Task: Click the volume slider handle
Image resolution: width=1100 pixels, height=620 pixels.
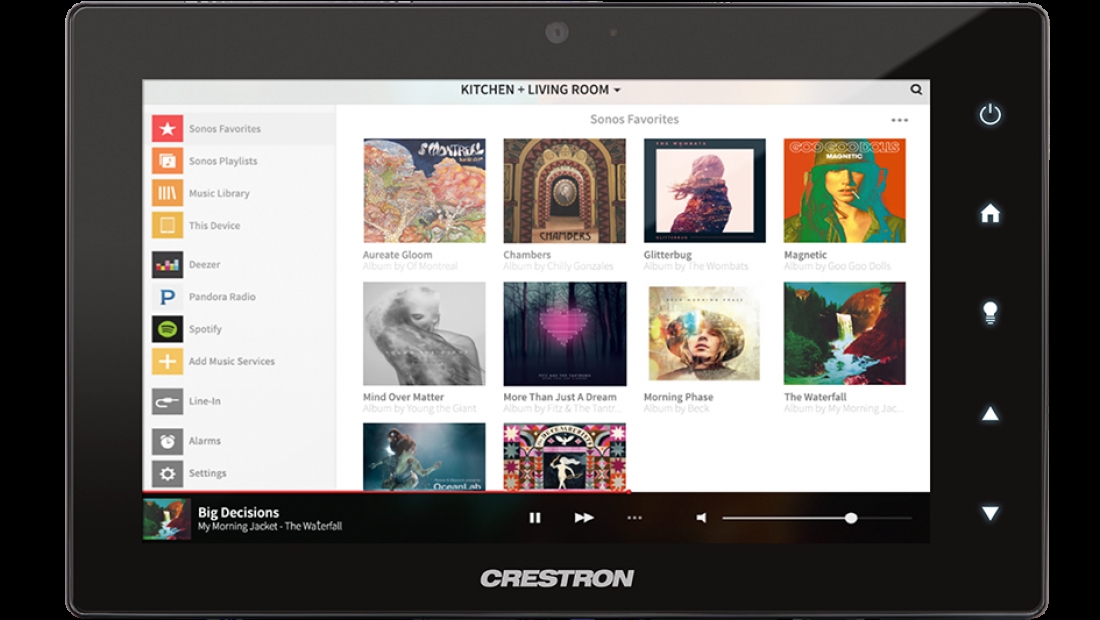Action: [850, 518]
